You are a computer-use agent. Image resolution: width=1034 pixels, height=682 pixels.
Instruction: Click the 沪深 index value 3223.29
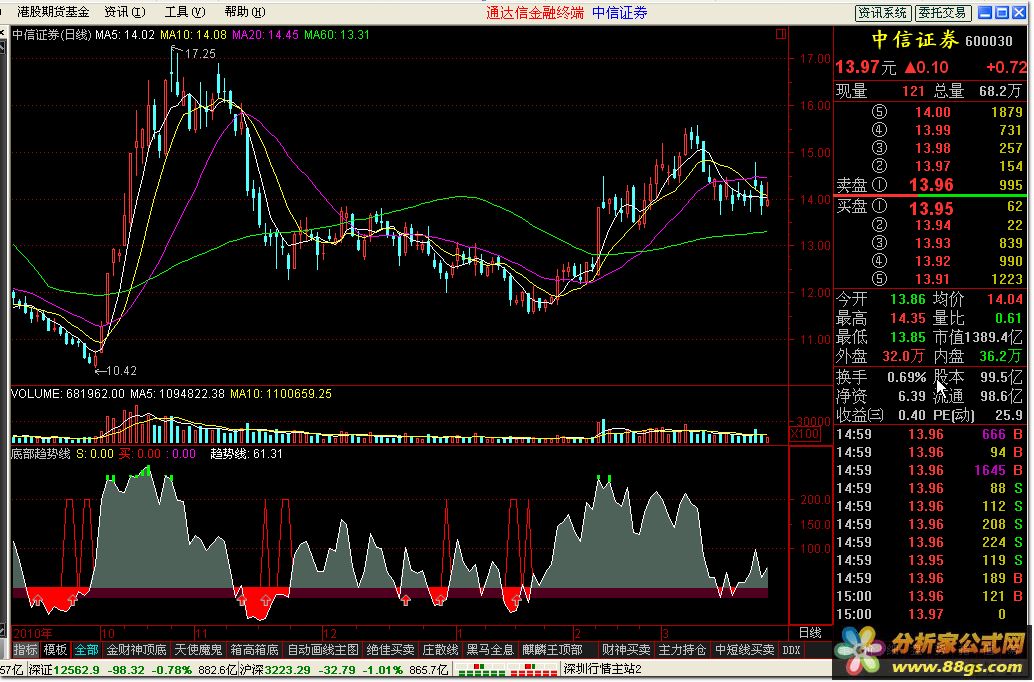coord(288,671)
